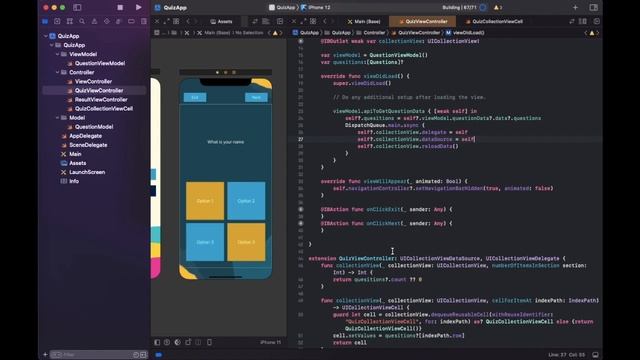
Task: Toggle the document outline in storyboard canvas
Action: (x=157, y=342)
